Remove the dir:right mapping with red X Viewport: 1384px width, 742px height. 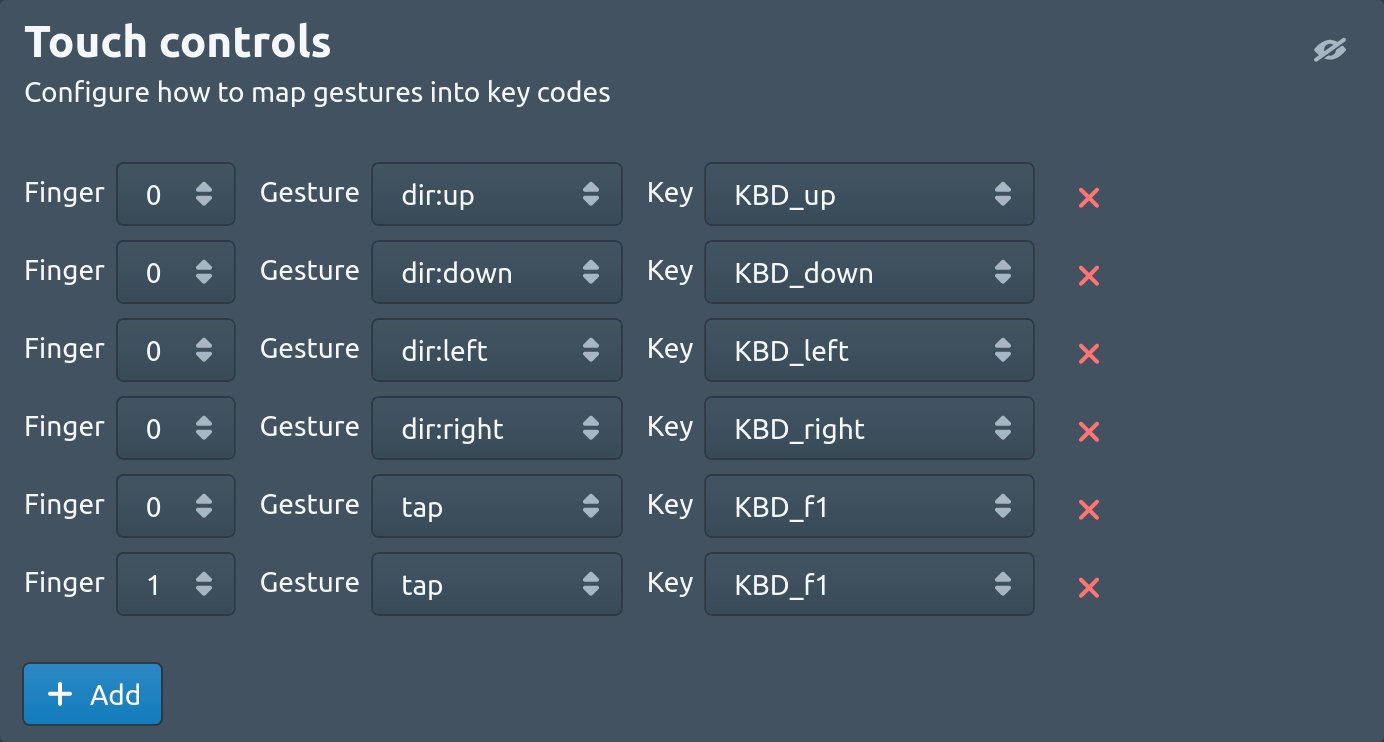[1089, 431]
